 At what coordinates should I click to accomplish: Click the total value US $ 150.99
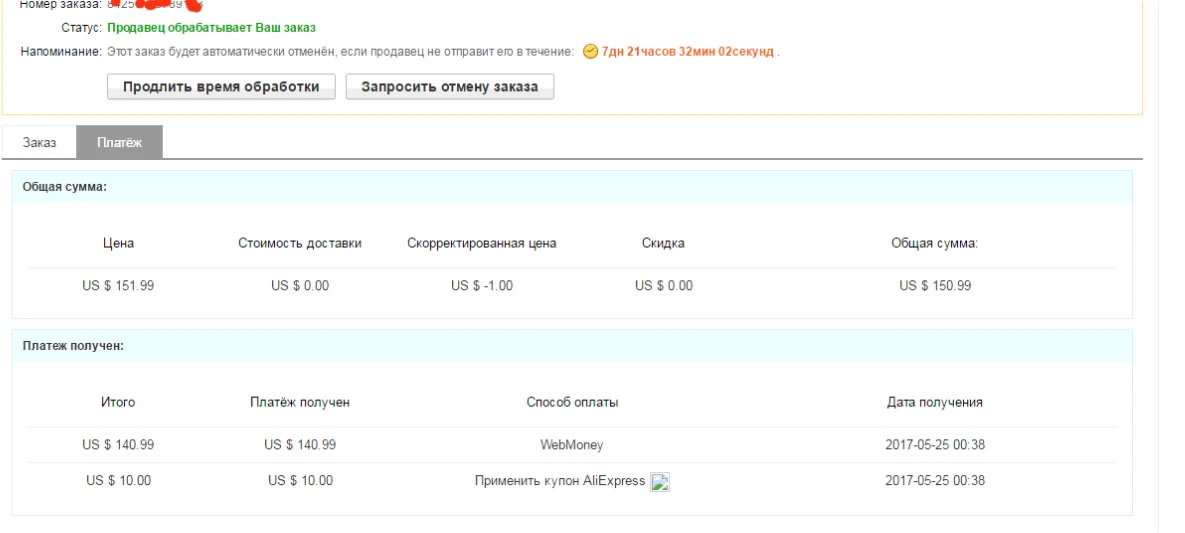point(935,286)
